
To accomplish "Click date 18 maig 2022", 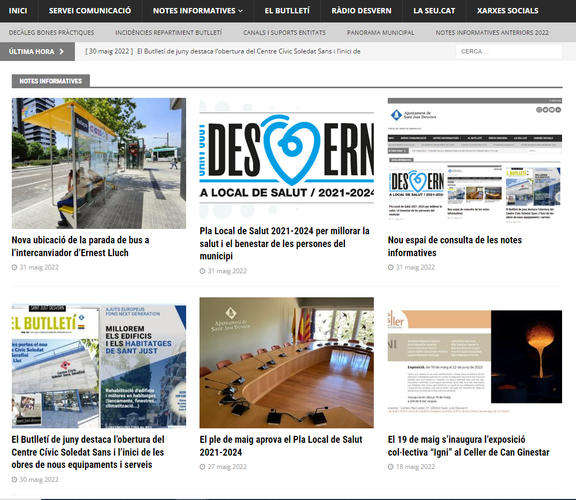I will point(415,467).
